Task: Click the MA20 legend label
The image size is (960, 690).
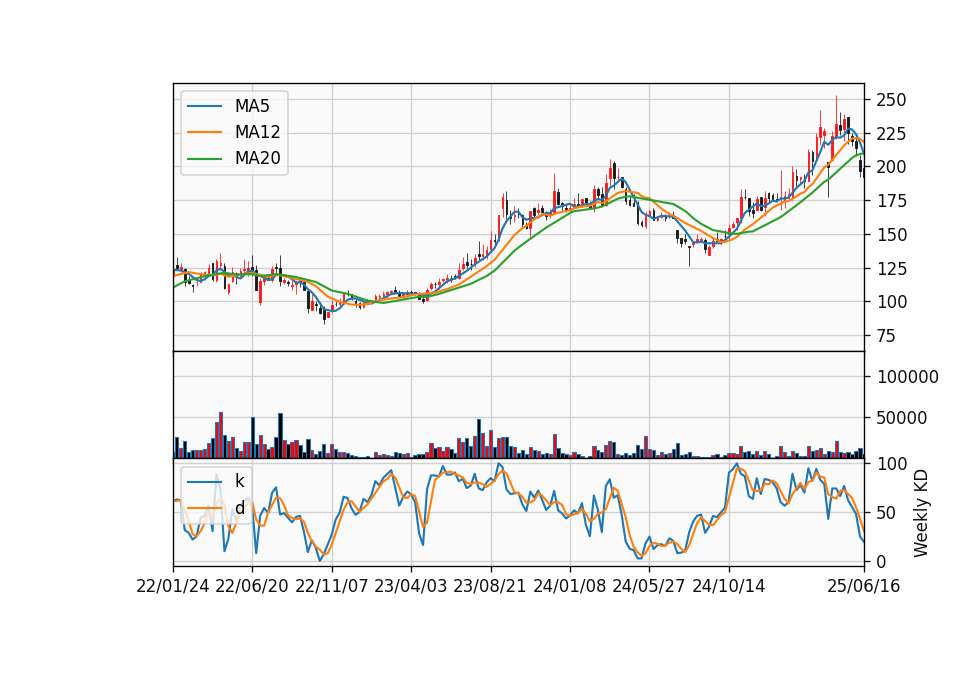Action: coord(257,158)
